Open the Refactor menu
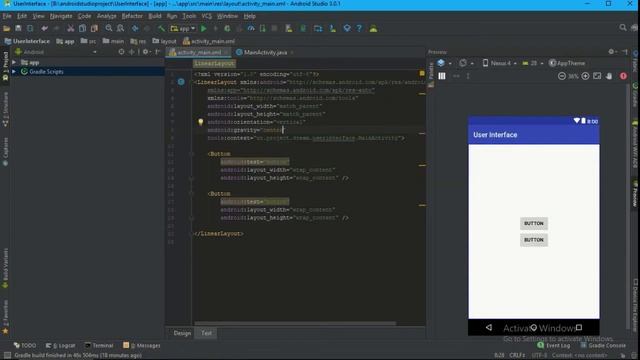Image resolution: width=640 pixels, height=360 pixels. click(x=132, y=16)
